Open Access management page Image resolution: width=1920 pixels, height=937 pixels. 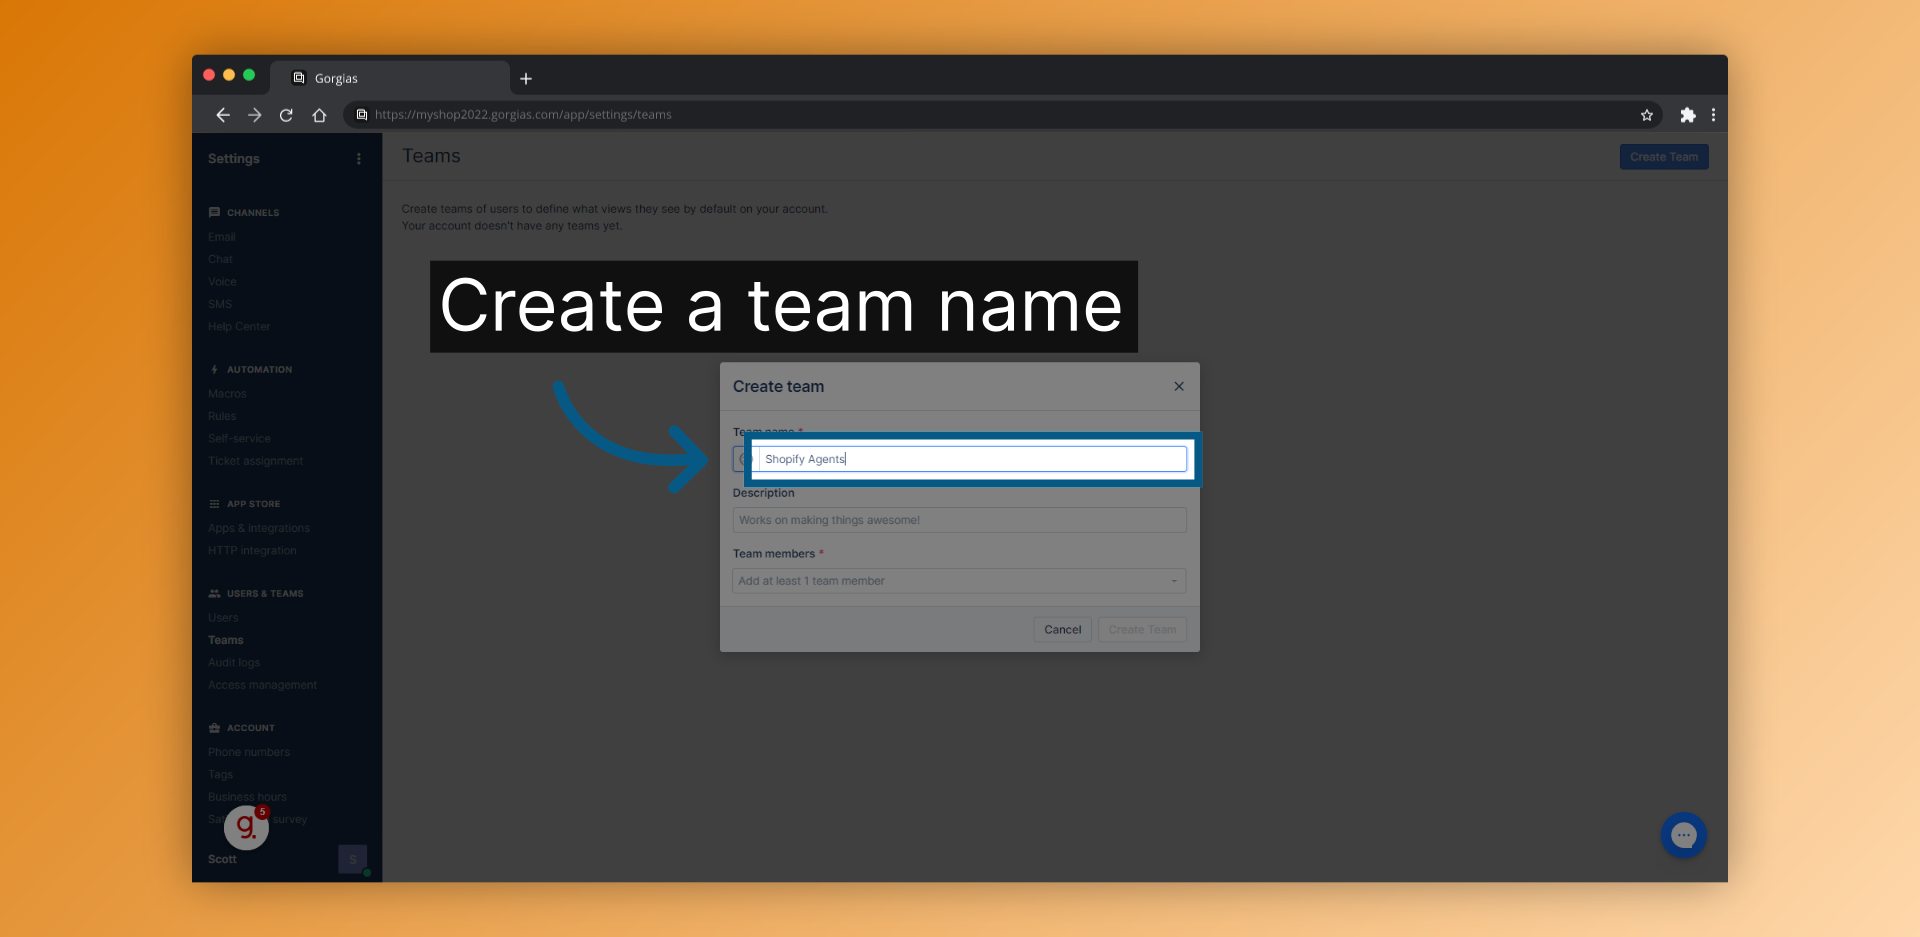click(262, 685)
